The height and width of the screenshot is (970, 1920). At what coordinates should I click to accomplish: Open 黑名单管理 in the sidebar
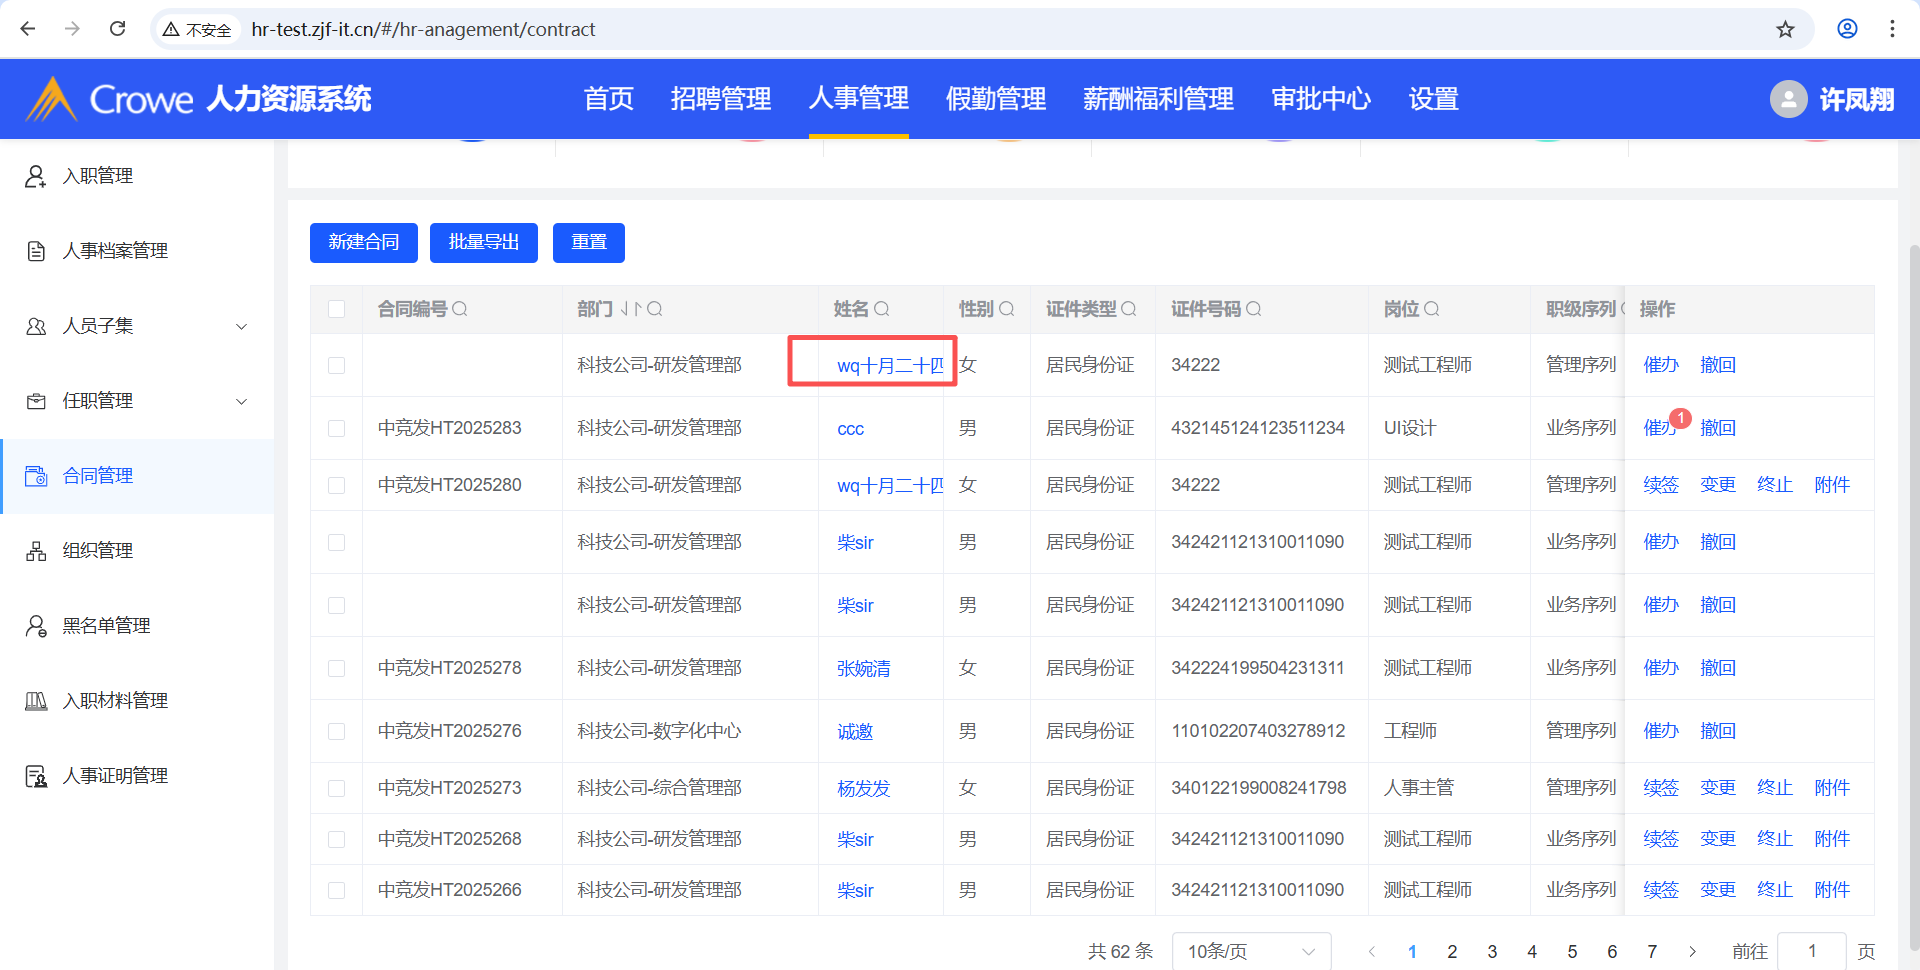(x=106, y=626)
